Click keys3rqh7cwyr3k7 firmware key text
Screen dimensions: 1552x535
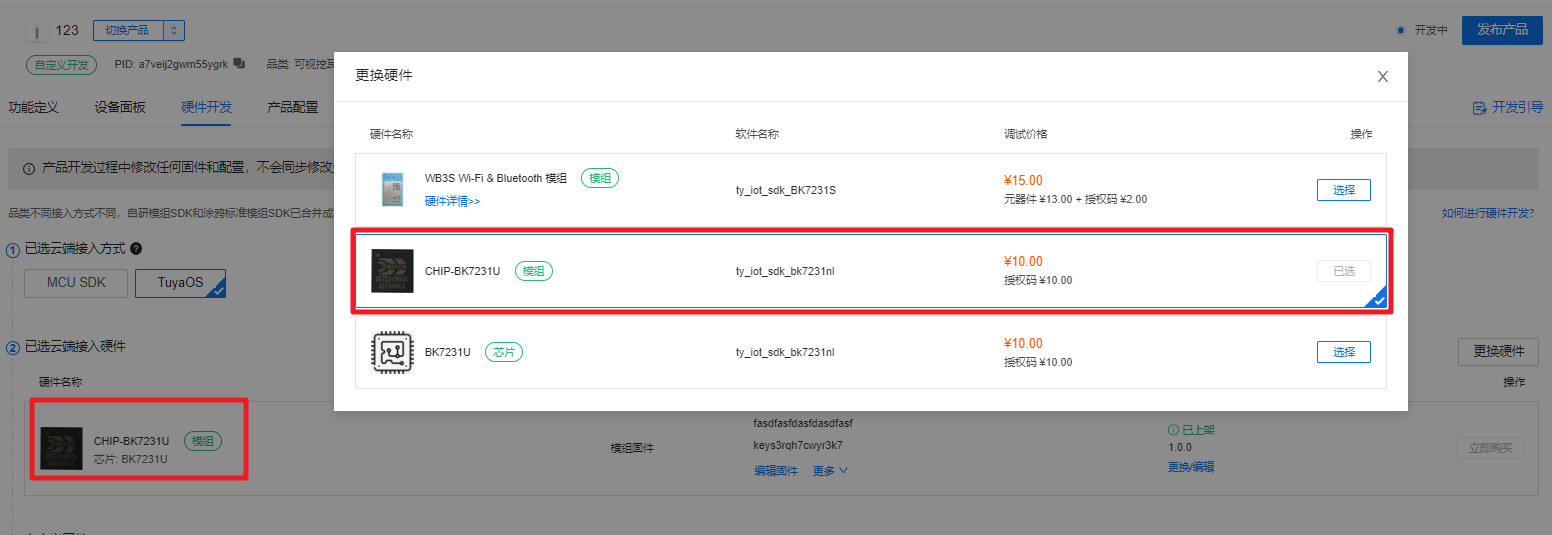pyautogui.click(x=798, y=445)
